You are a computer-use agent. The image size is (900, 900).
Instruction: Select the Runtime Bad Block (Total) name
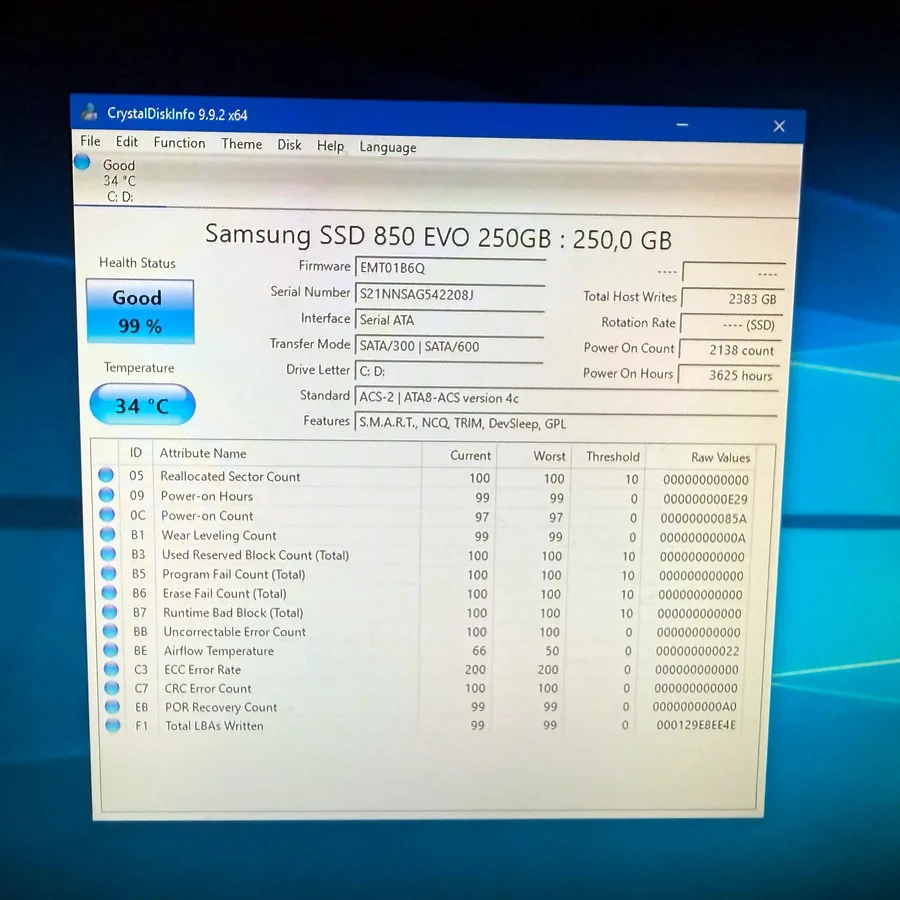click(233, 612)
